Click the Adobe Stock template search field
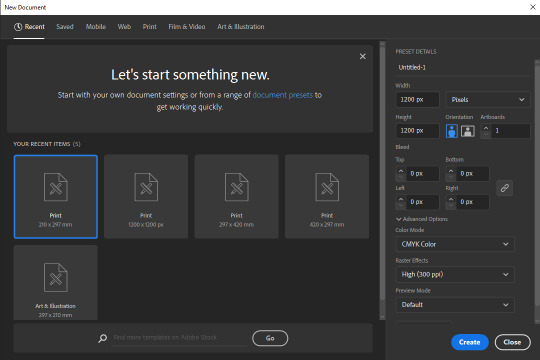Image resolution: width=540 pixels, height=360 pixels. (x=179, y=338)
